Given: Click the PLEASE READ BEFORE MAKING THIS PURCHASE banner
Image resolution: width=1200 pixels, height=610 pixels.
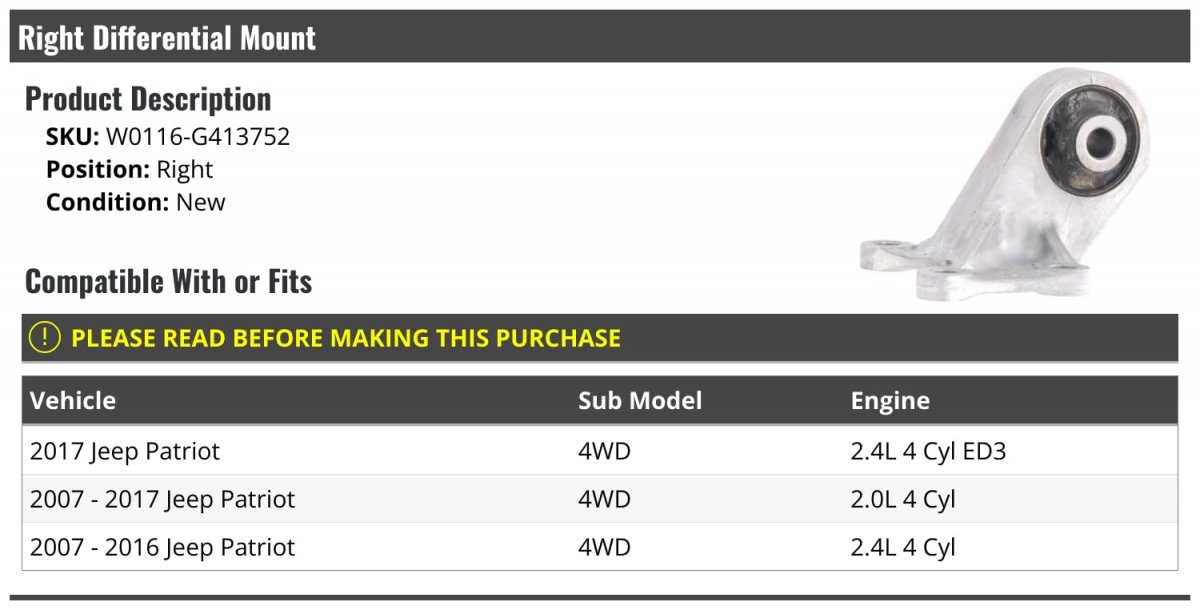Looking at the screenshot, I should 346,338.
